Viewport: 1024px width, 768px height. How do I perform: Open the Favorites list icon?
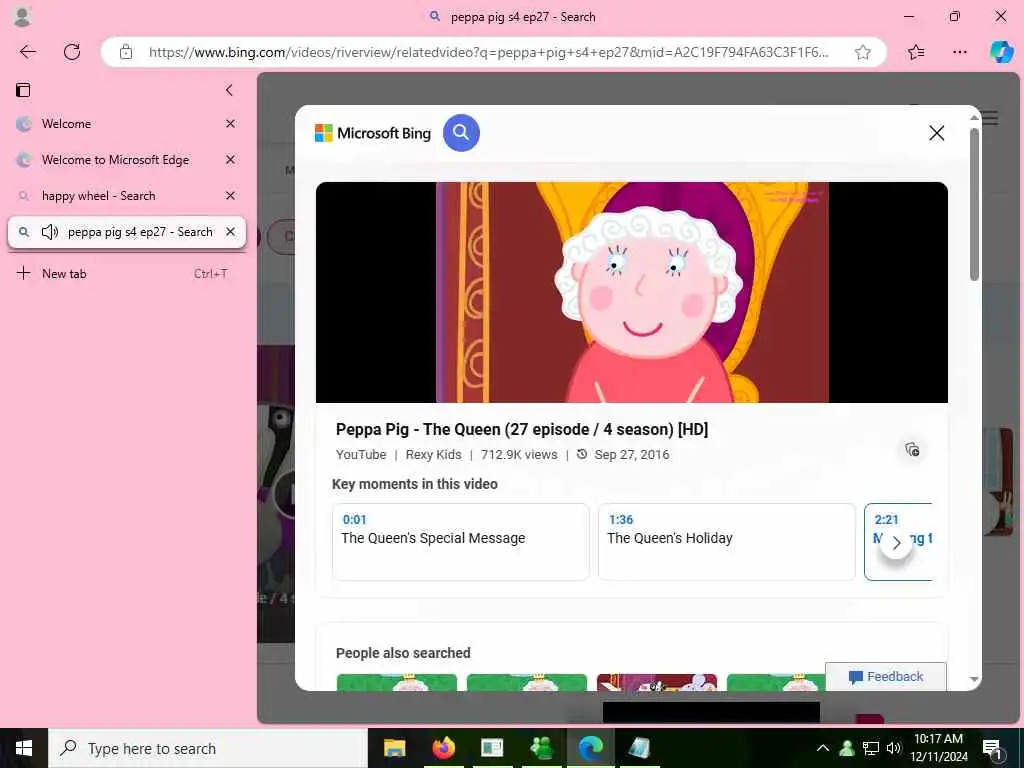pyautogui.click(x=916, y=52)
